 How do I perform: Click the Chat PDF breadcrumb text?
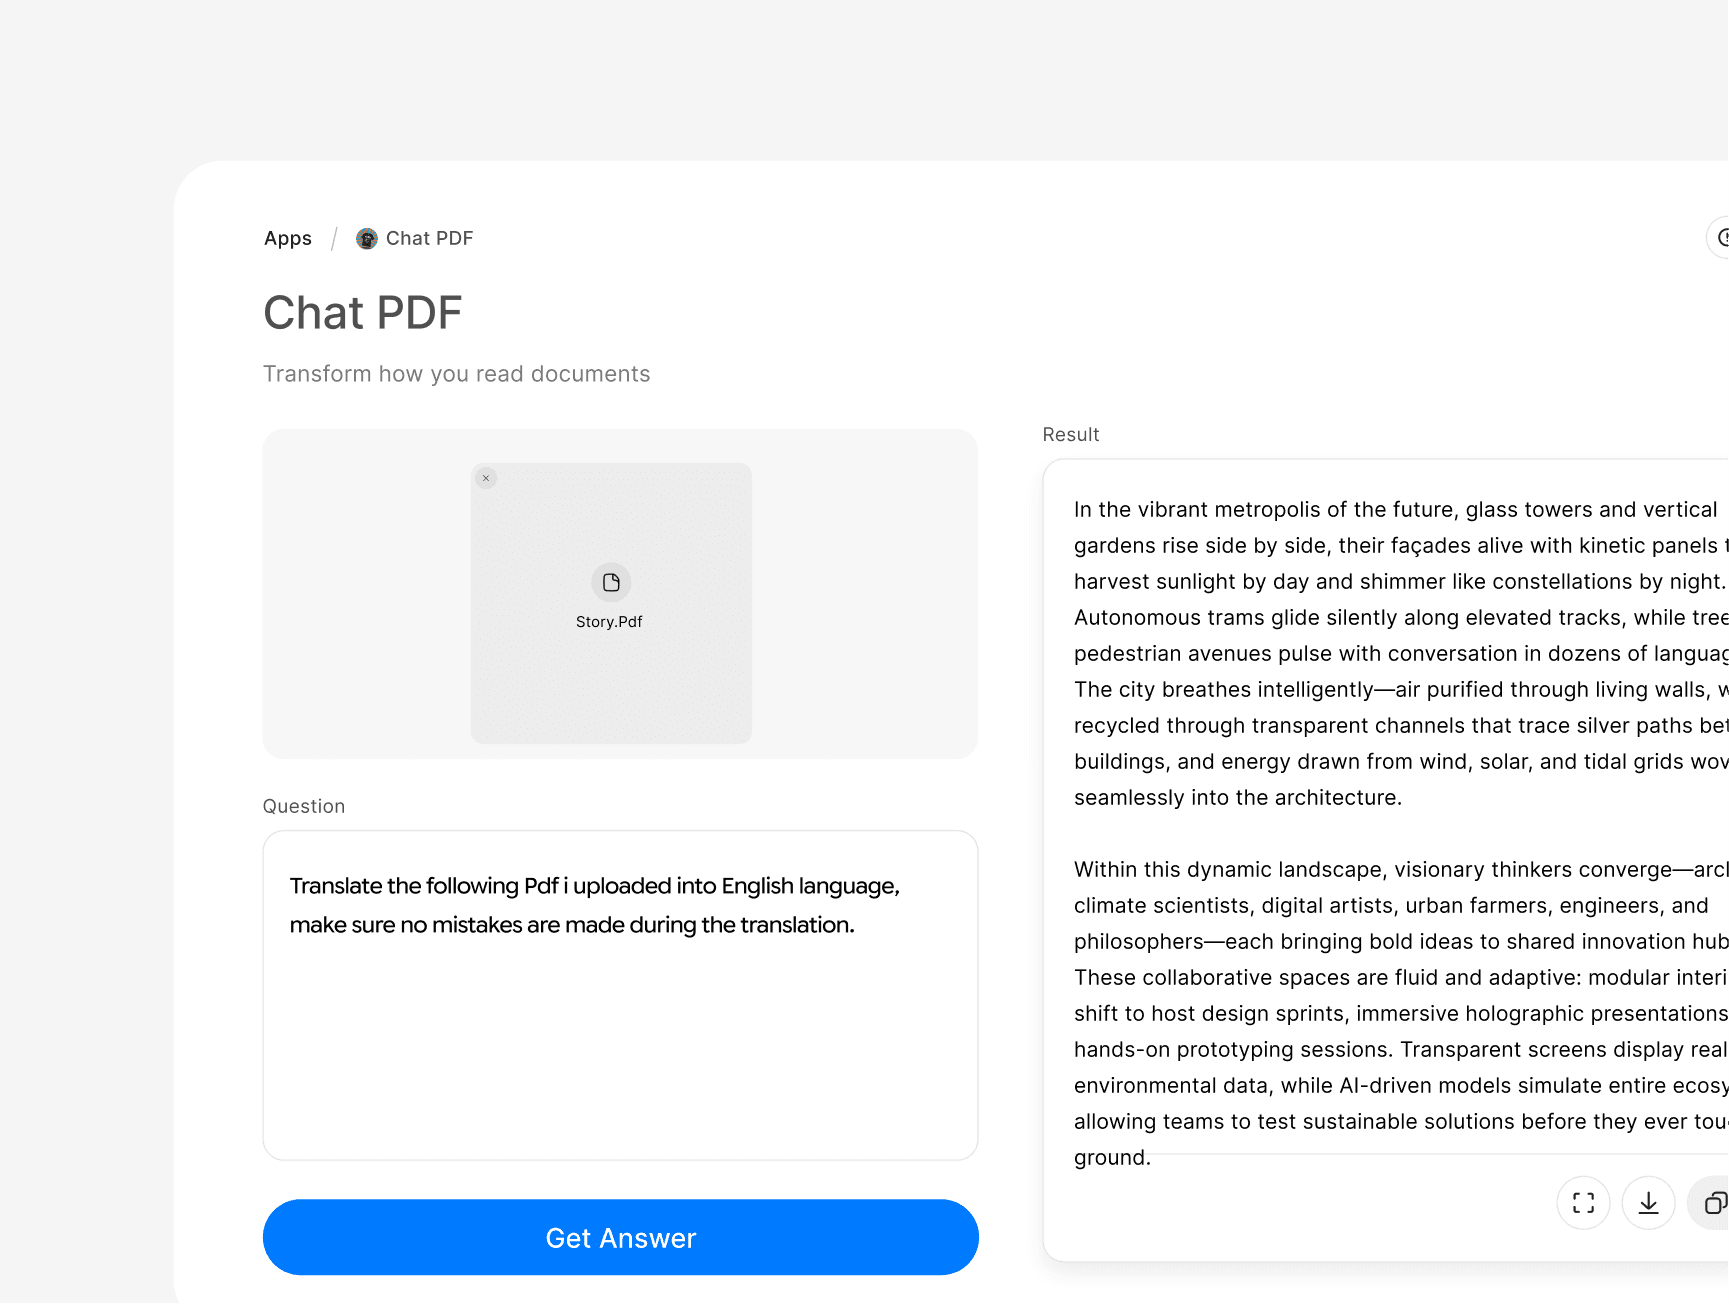point(429,239)
